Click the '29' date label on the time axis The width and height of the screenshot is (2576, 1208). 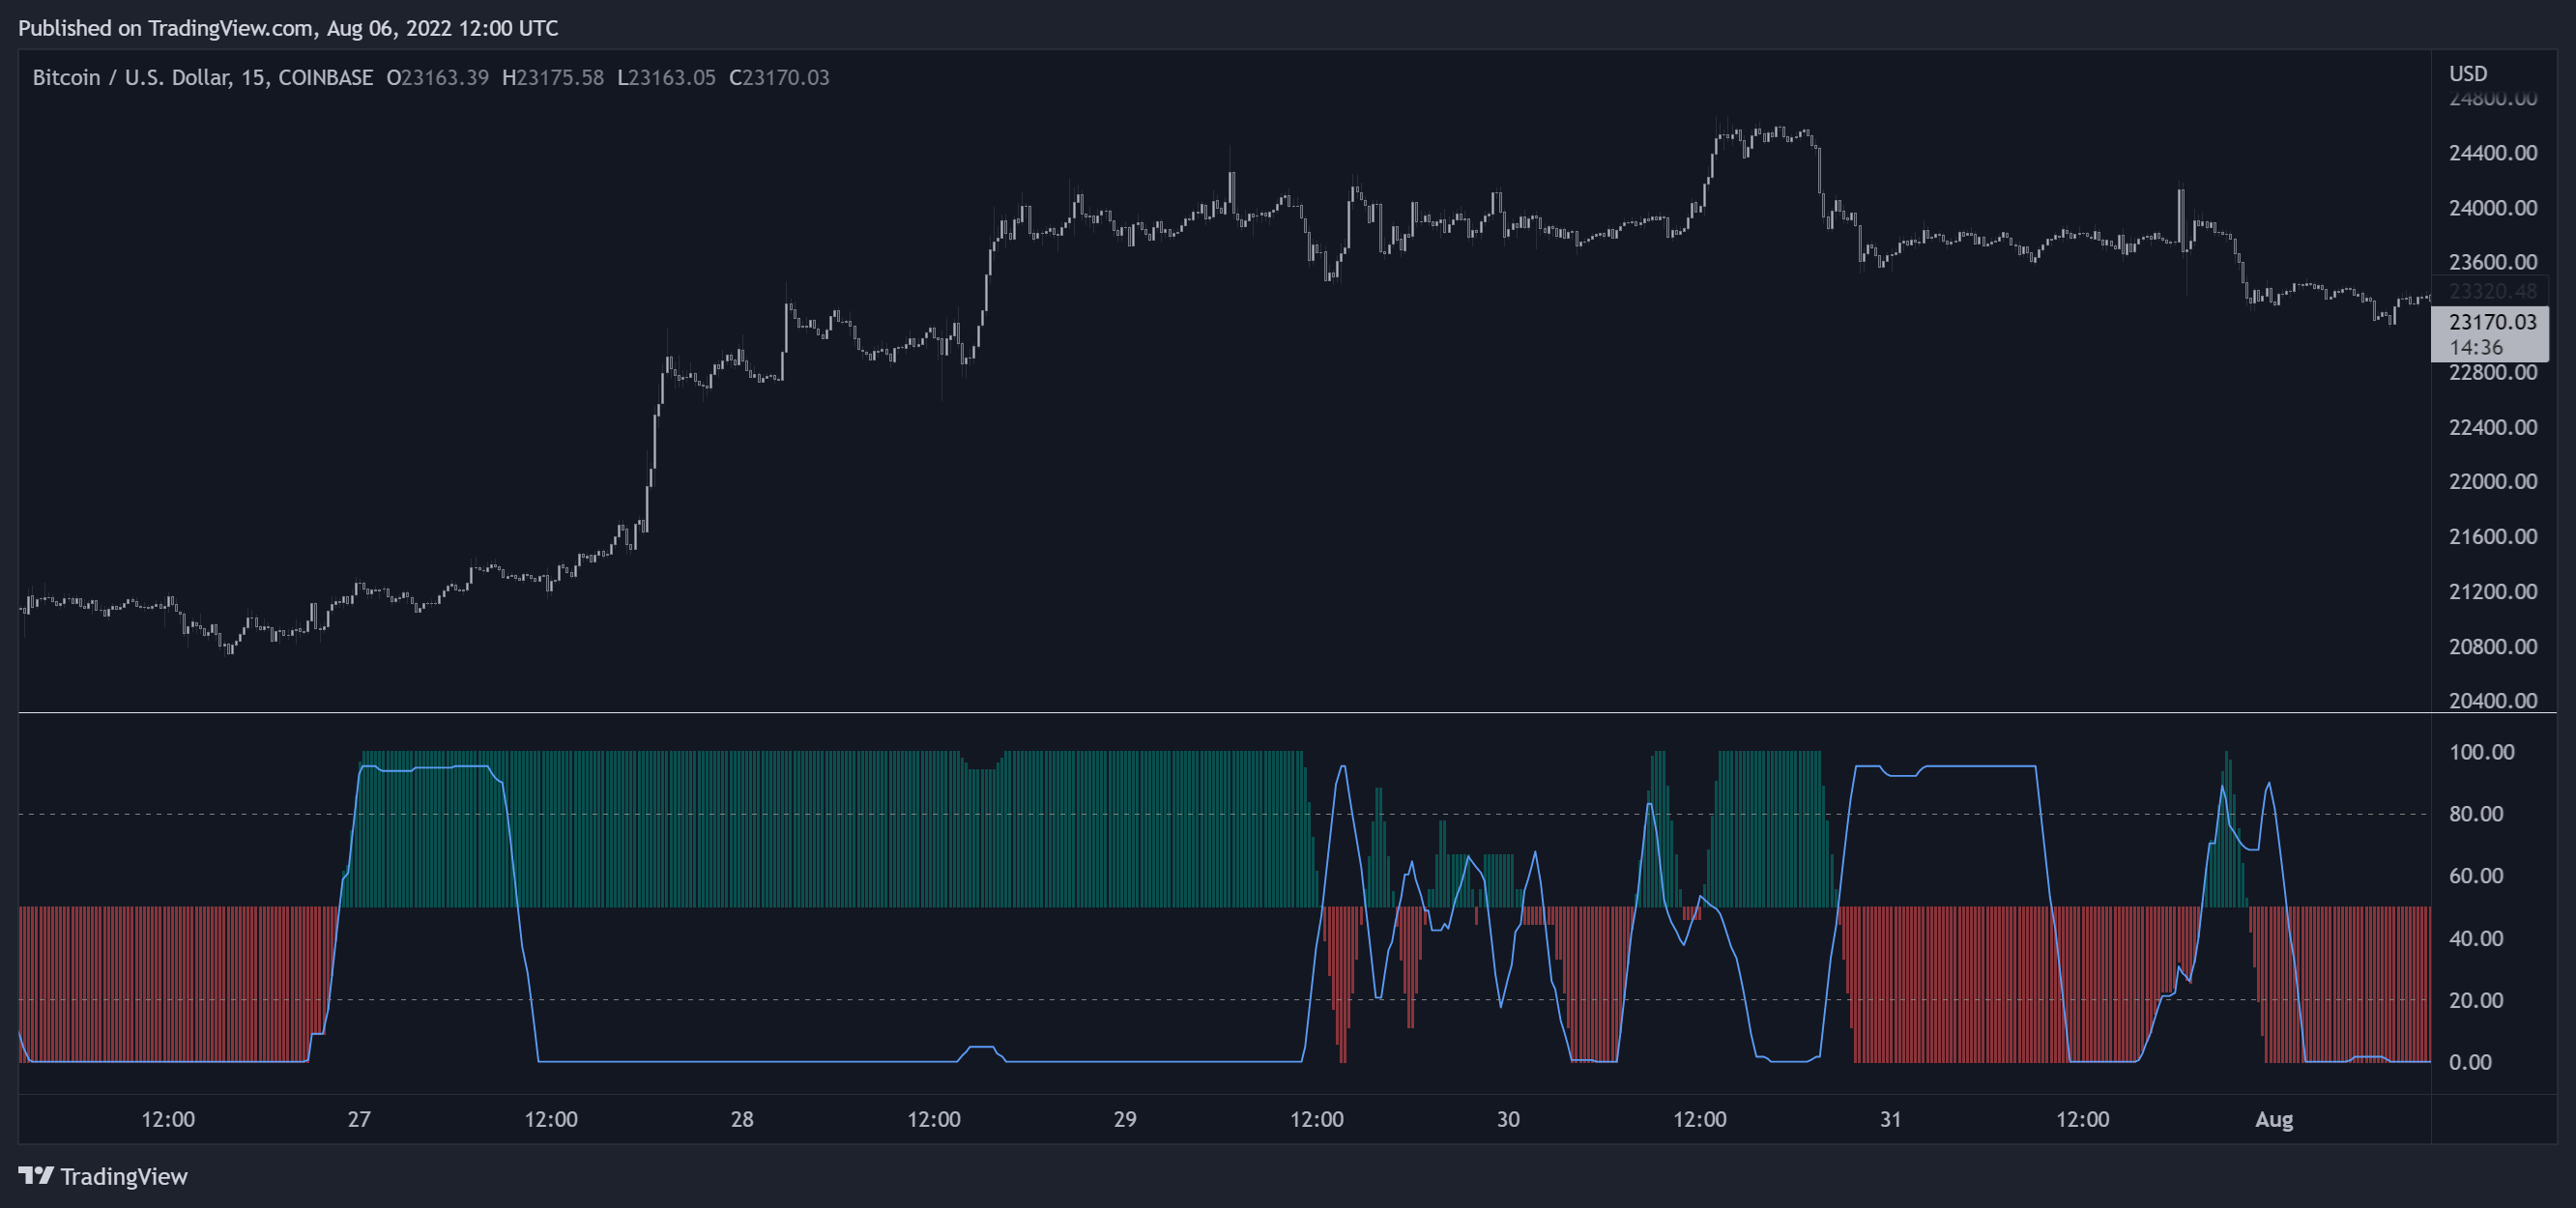click(1125, 1119)
